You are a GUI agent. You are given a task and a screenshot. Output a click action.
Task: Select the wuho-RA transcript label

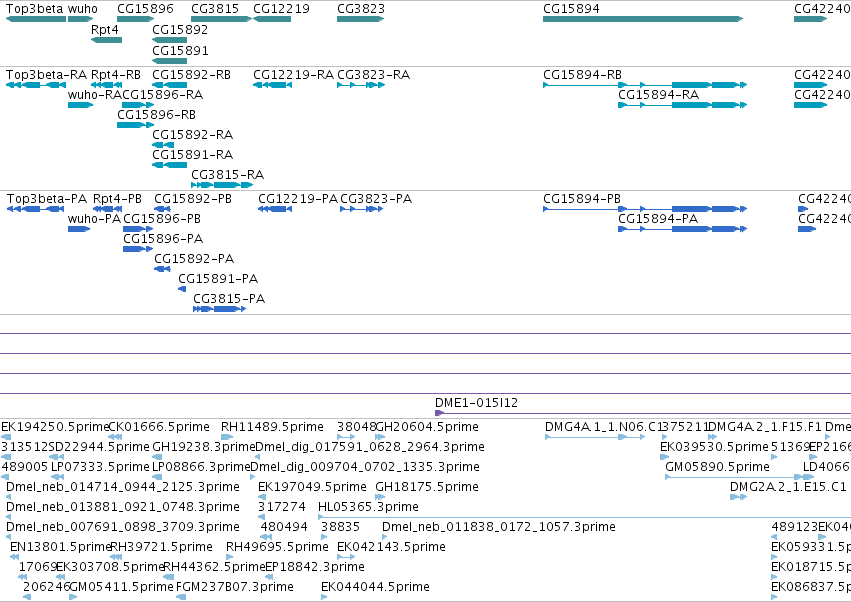point(95,94)
